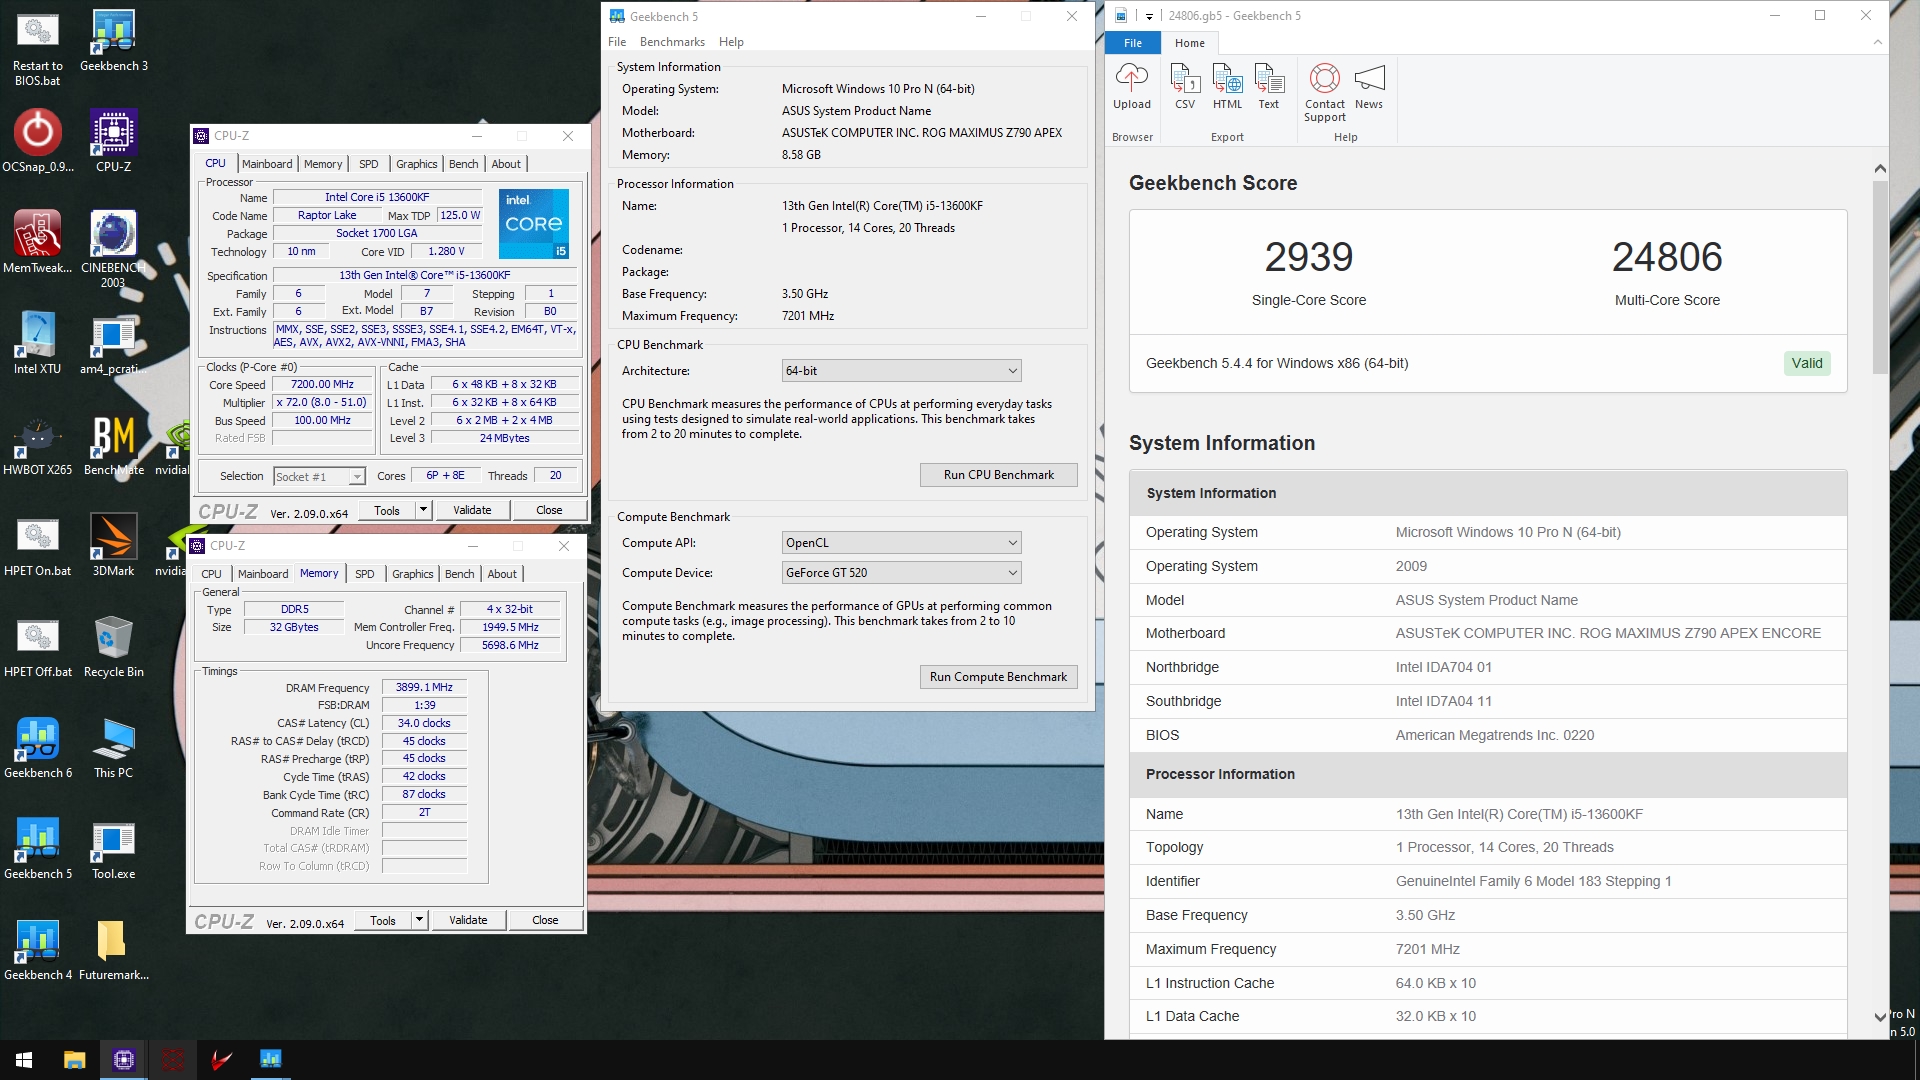Click Tools button in lower CPU-Z window
This screenshot has height=1080, width=1920.
pos(383,920)
